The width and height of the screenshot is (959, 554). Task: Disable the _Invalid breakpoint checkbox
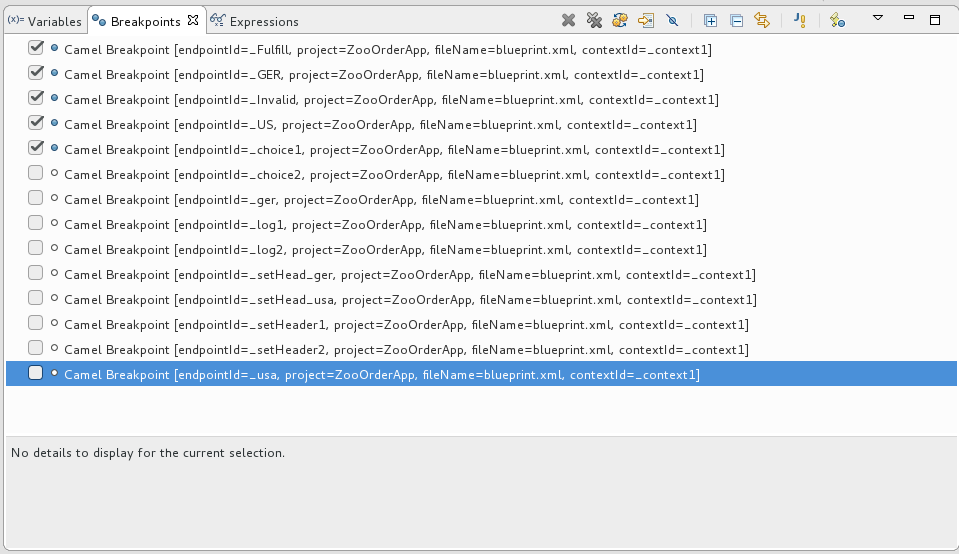coord(36,98)
